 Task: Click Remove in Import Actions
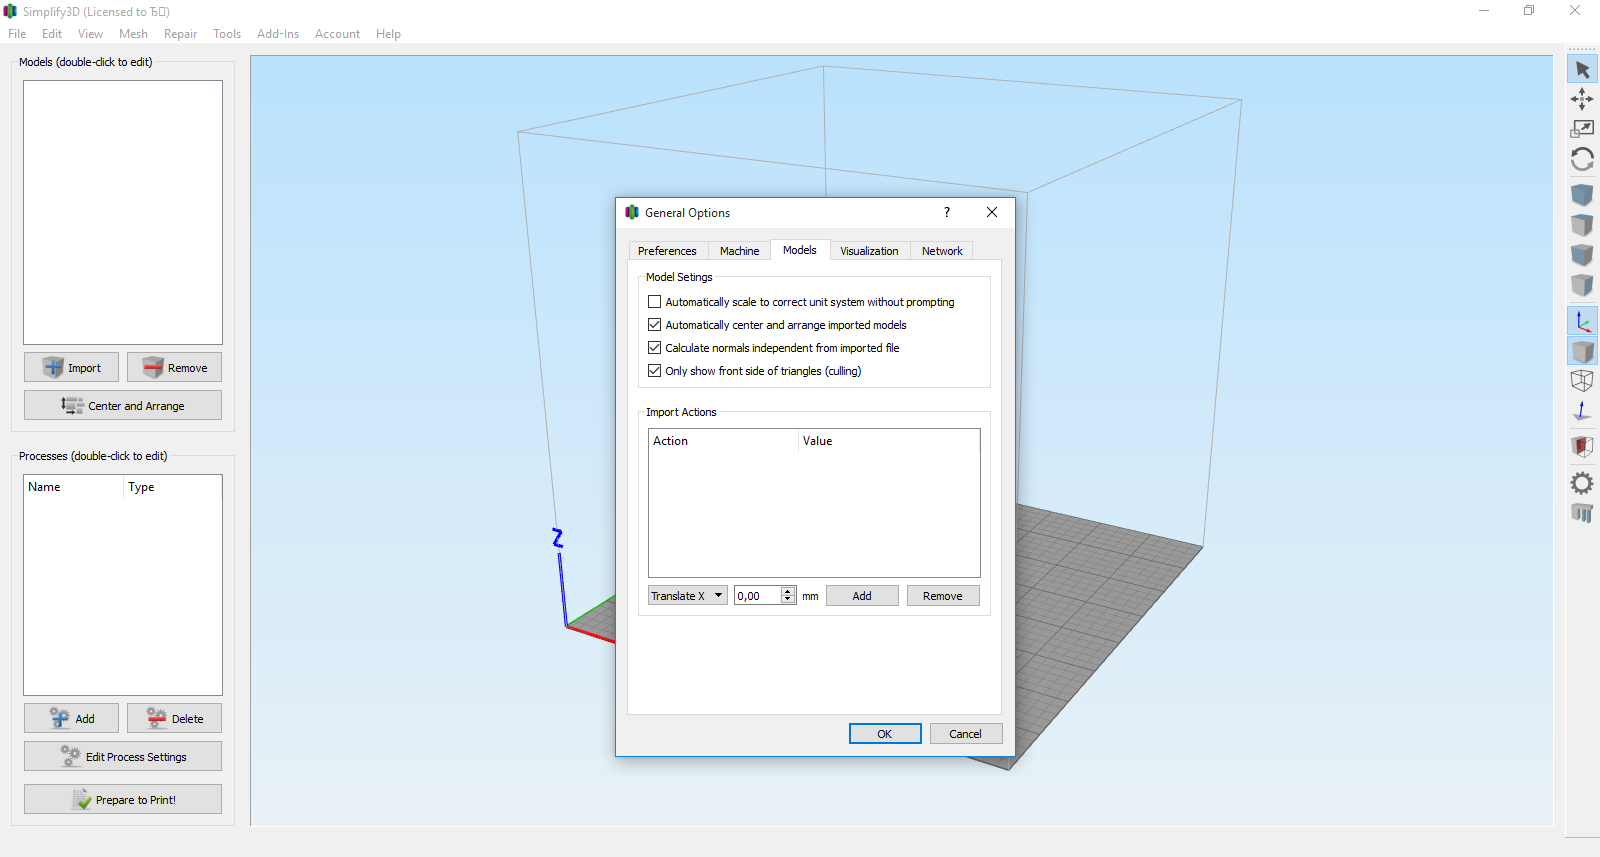pos(943,596)
